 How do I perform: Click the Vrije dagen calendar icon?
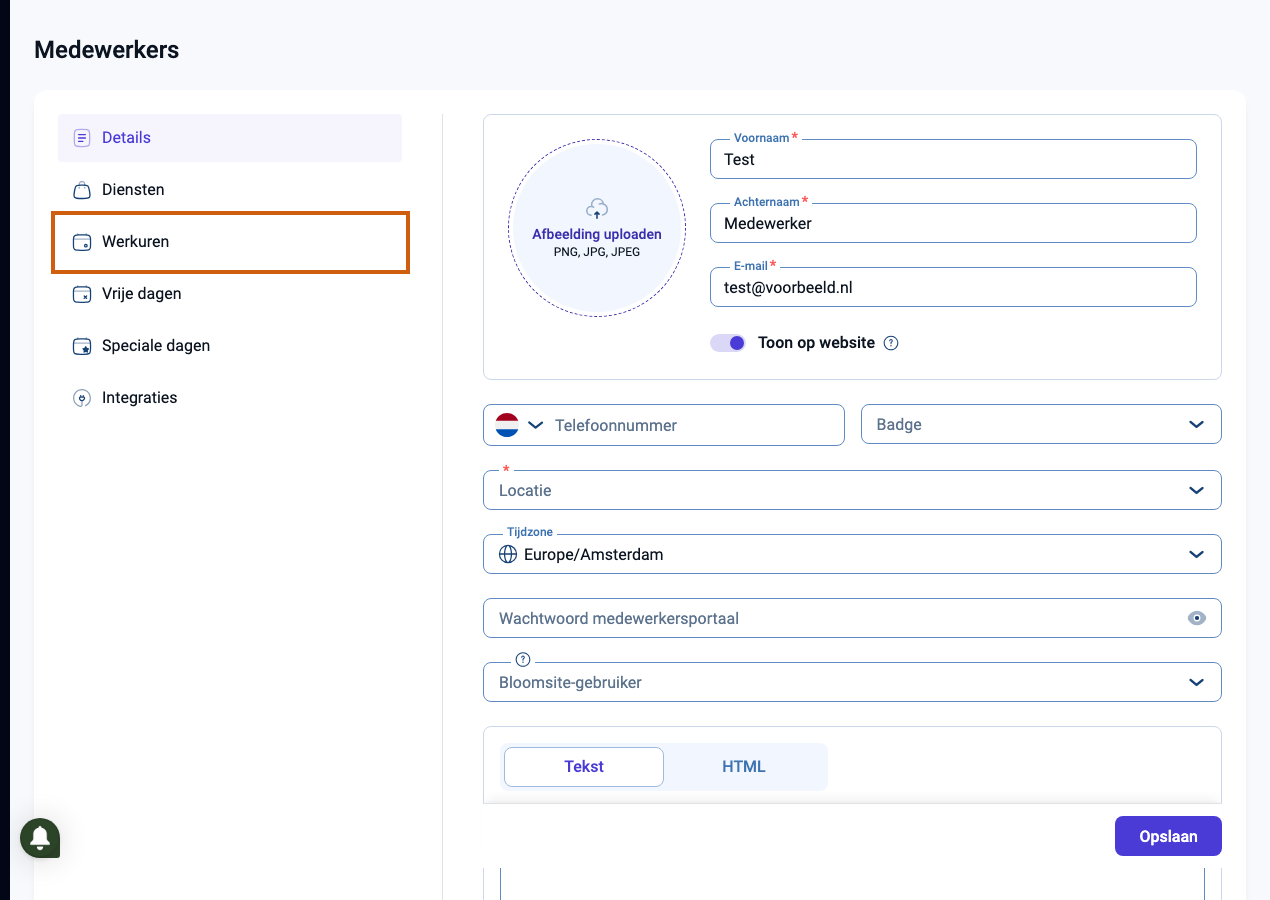(82, 294)
